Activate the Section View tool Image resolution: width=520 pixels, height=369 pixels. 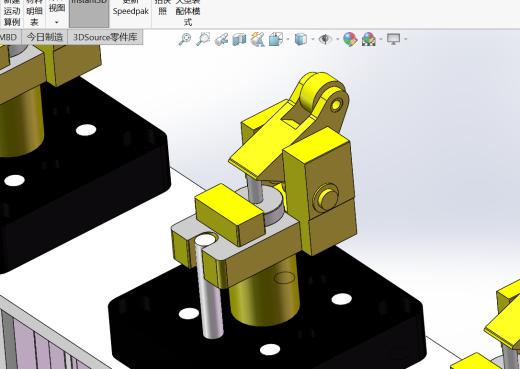tap(239, 39)
